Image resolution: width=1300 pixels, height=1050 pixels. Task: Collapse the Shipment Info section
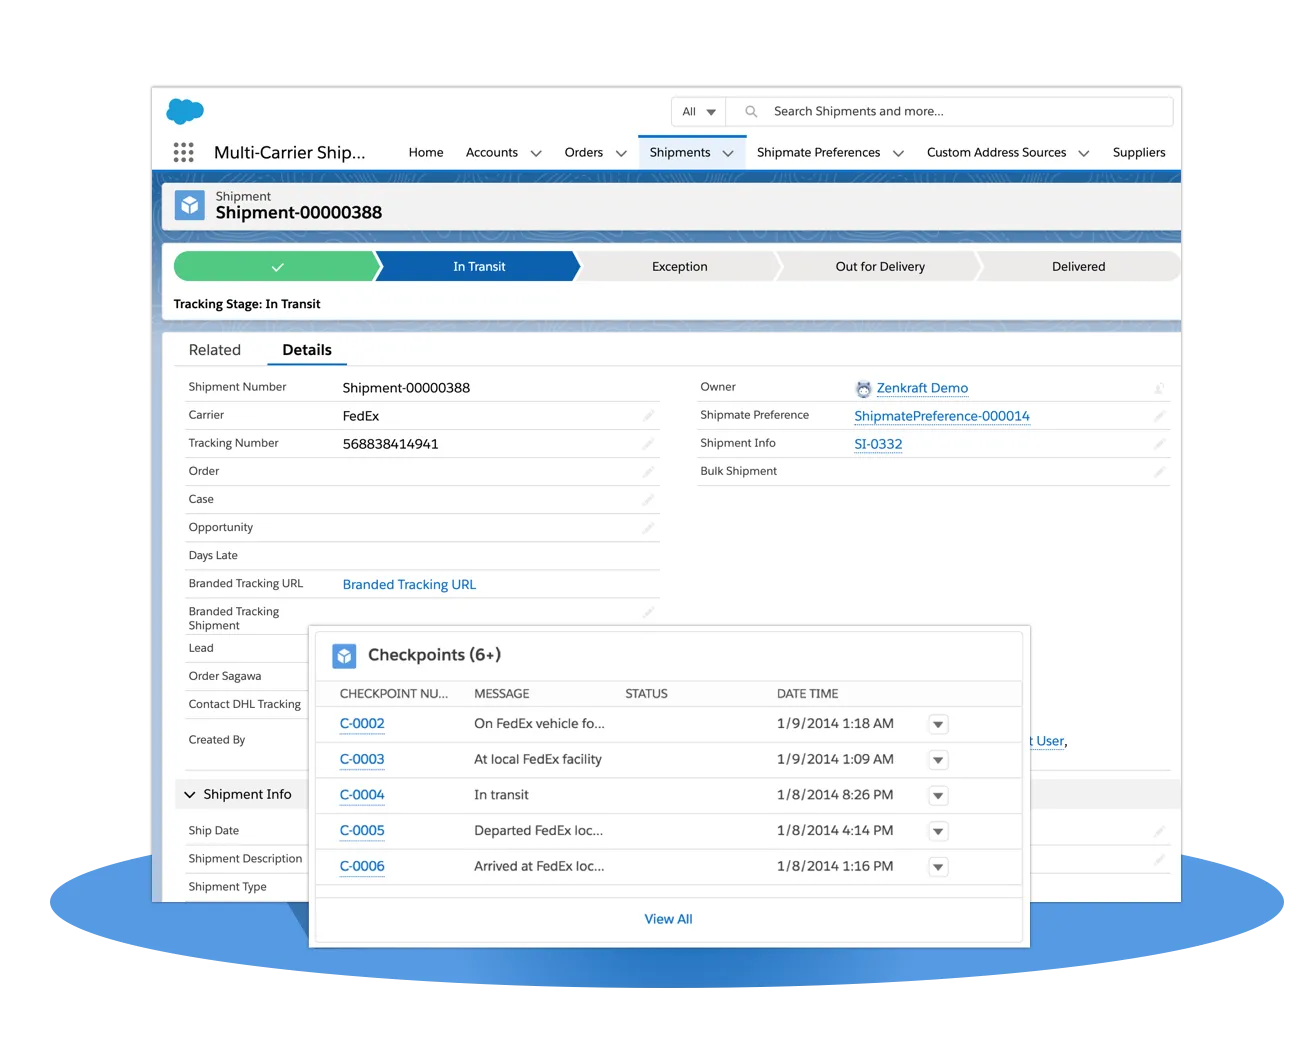pos(190,795)
